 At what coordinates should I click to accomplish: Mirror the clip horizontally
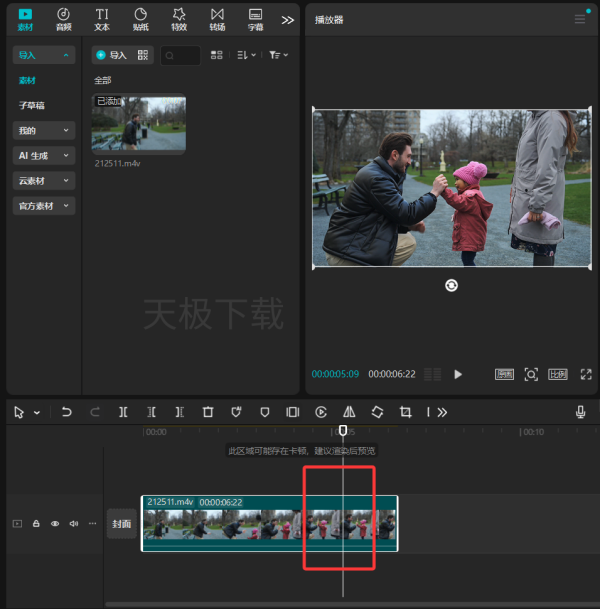click(349, 412)
